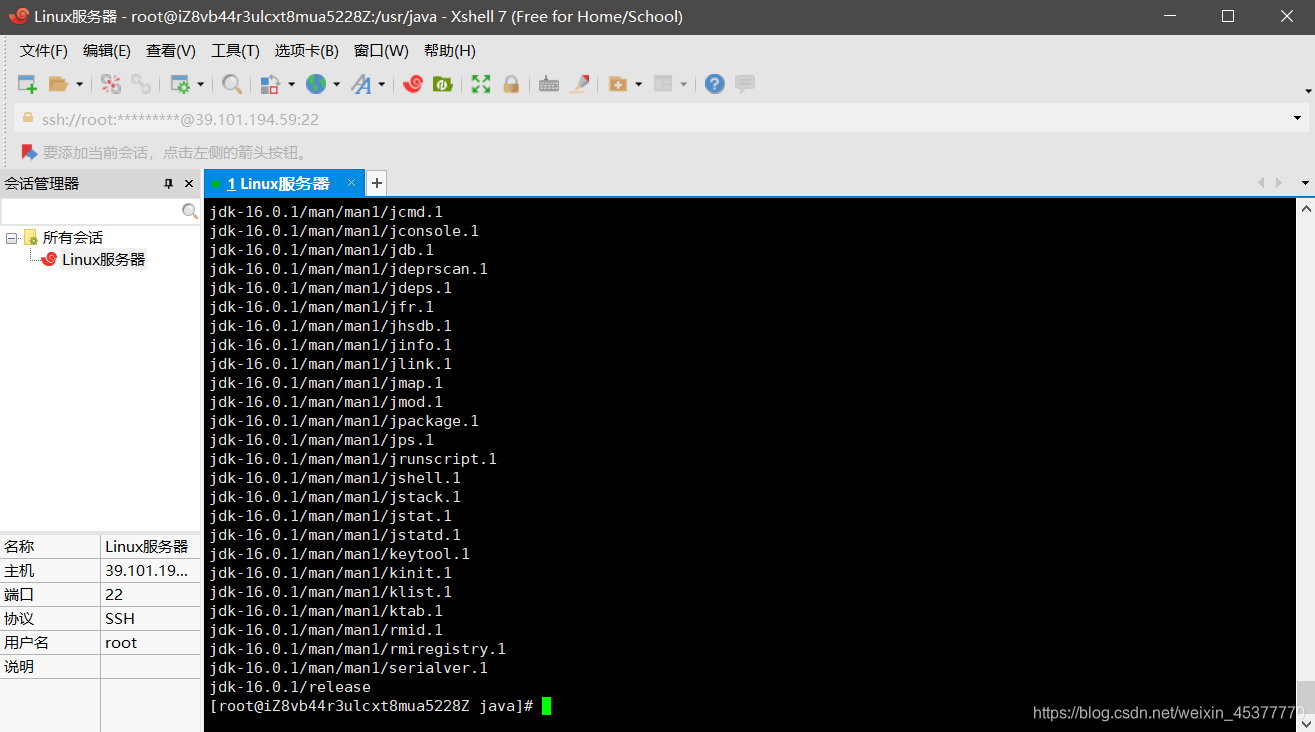Viewport: 1315px width, 732px height.
Task: Expand the Properties icon dropdown arrow
Action: 201,85
